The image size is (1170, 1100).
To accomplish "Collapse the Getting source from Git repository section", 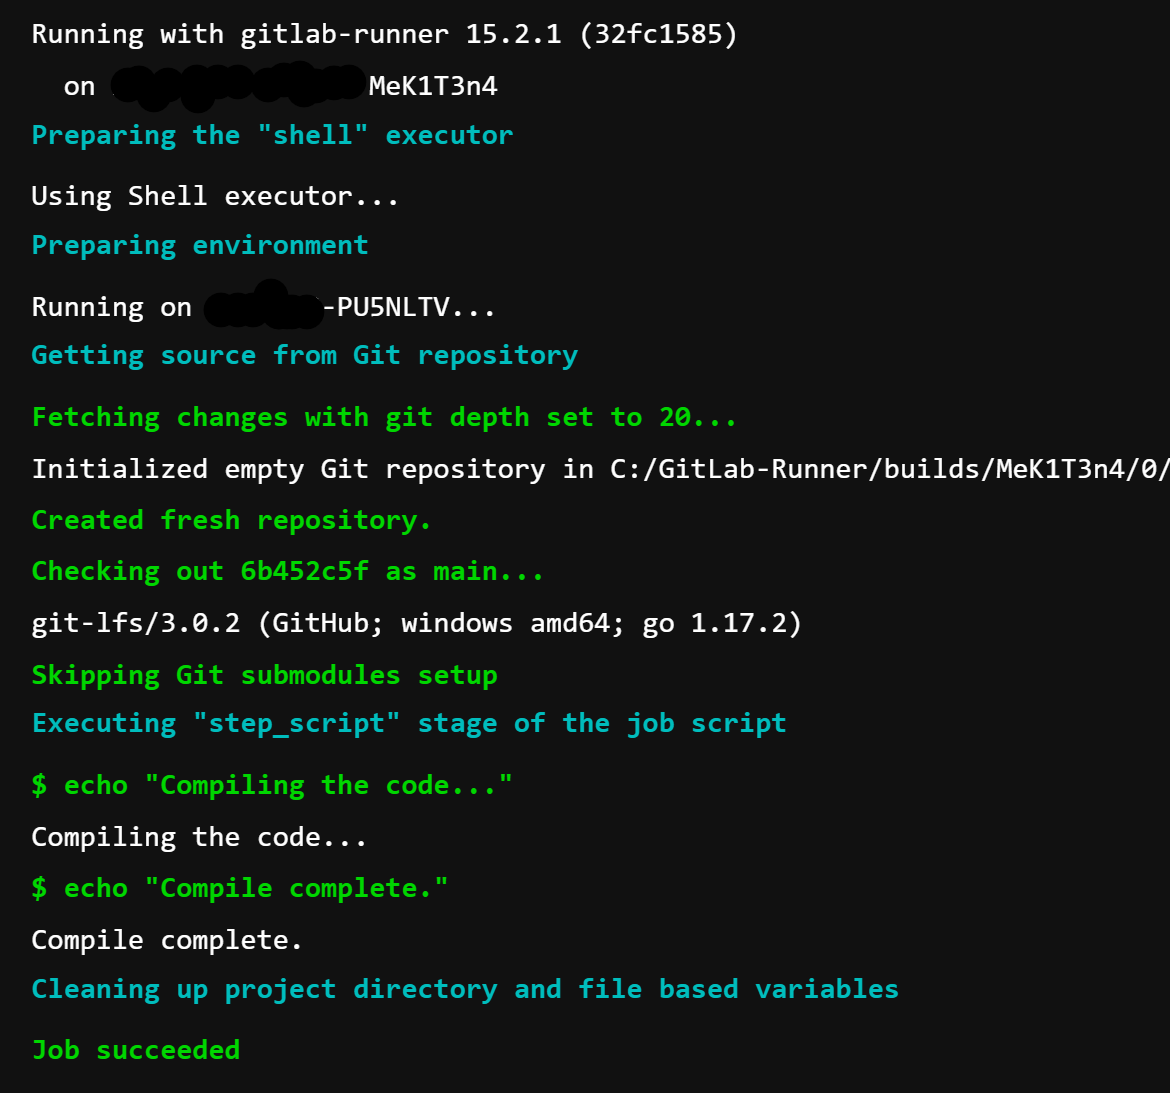I will (304, 356).
